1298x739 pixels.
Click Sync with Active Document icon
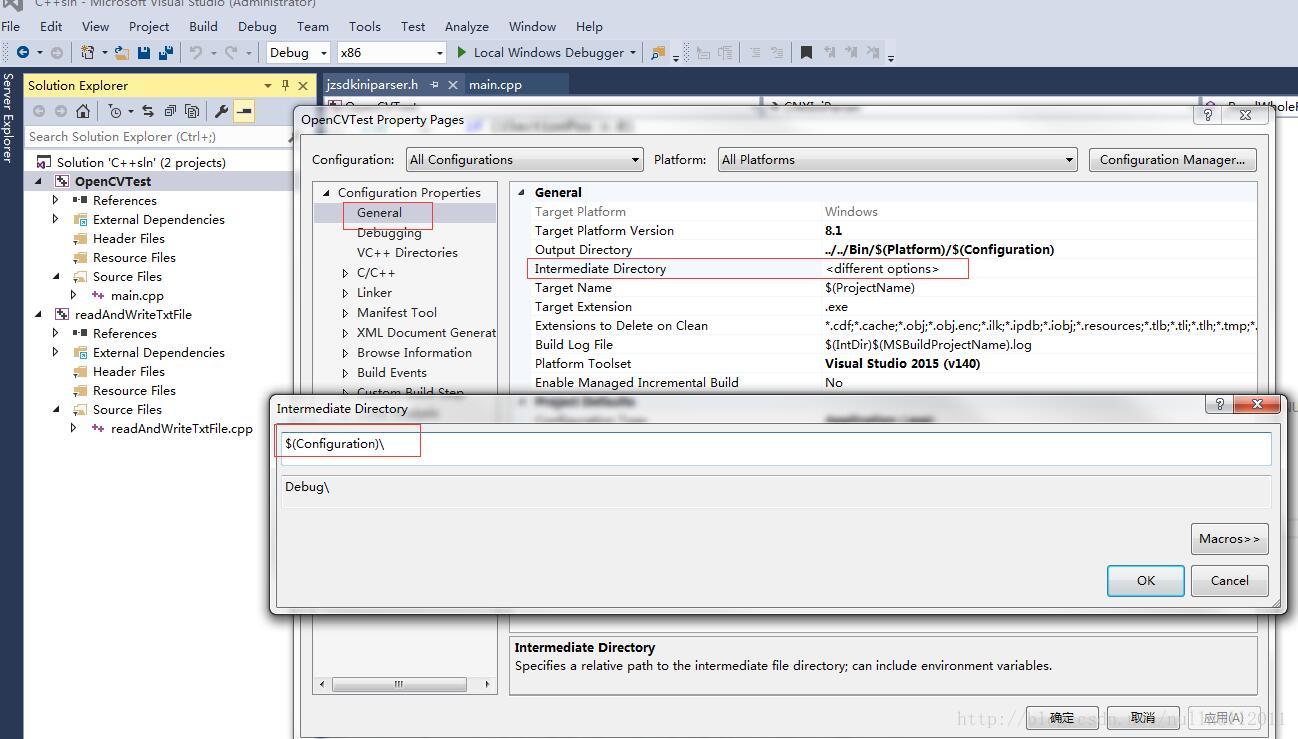pos(148,111)
